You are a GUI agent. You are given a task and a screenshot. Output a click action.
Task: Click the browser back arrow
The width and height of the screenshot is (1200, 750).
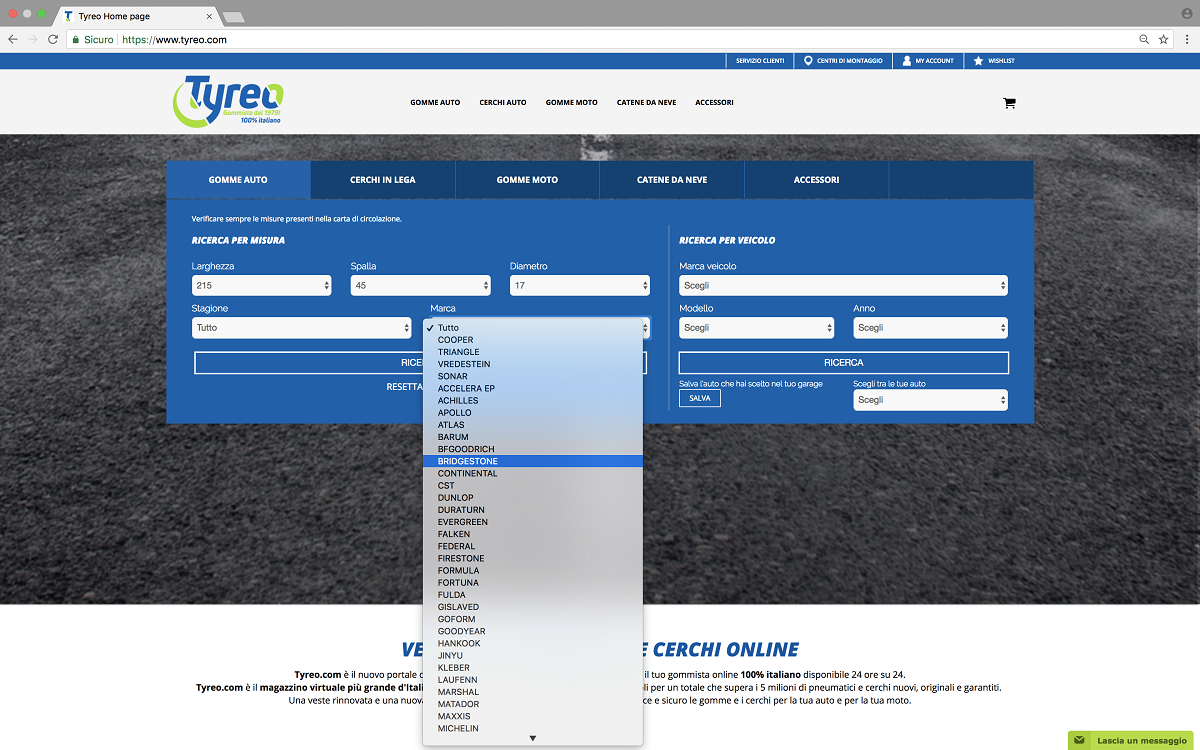[12, 39]
